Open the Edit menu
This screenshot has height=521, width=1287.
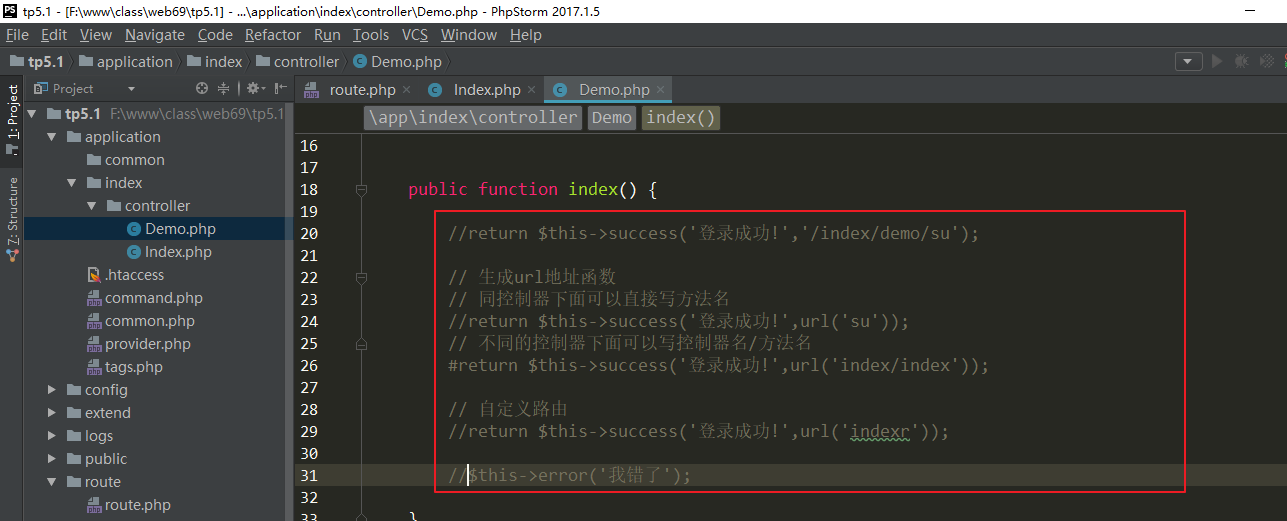pos(54,35)
